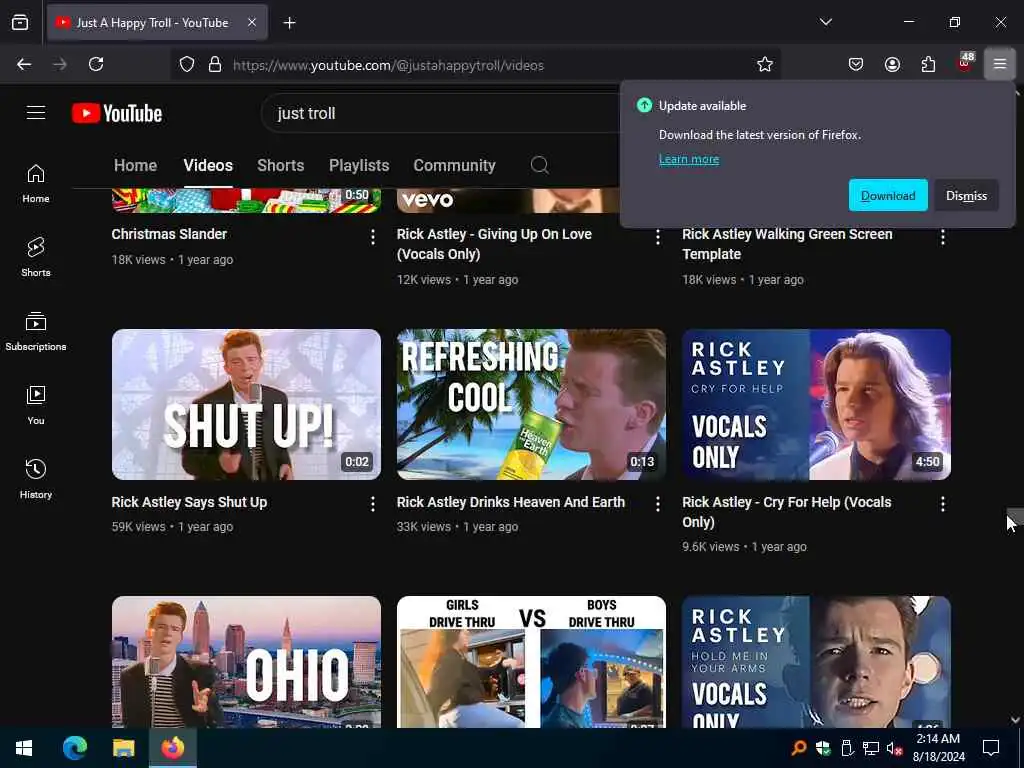
Task: Open History in the sidebar
Action: point(36,479)
